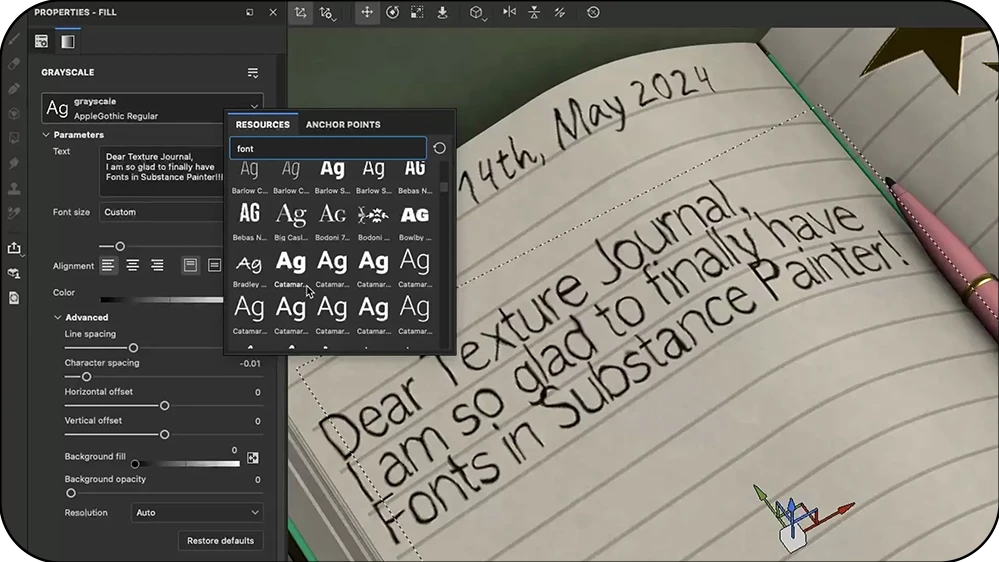Choose the Bodoni Ornaments font thumbnail
Viewport: 999px width, 562px height.
pyautogui.click(x=373, y=221)
